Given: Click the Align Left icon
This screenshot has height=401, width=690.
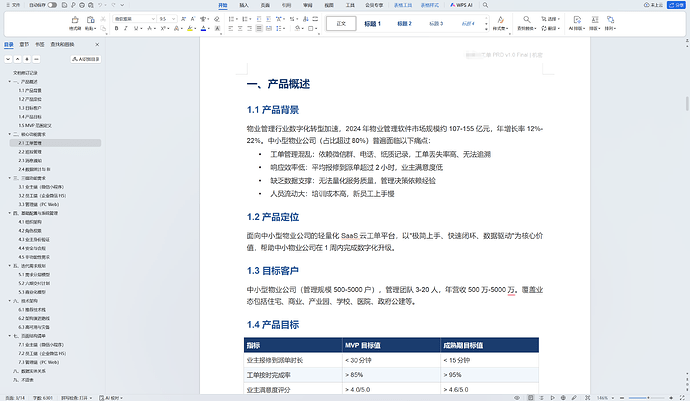Looking at the screenshot, I should 231,29.
